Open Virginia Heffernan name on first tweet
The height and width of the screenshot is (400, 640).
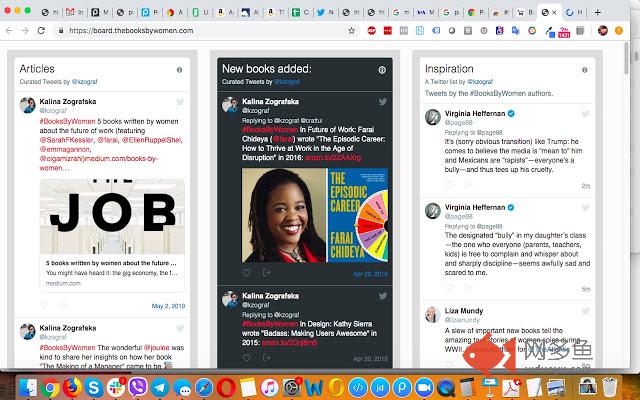tap(475, 113)
